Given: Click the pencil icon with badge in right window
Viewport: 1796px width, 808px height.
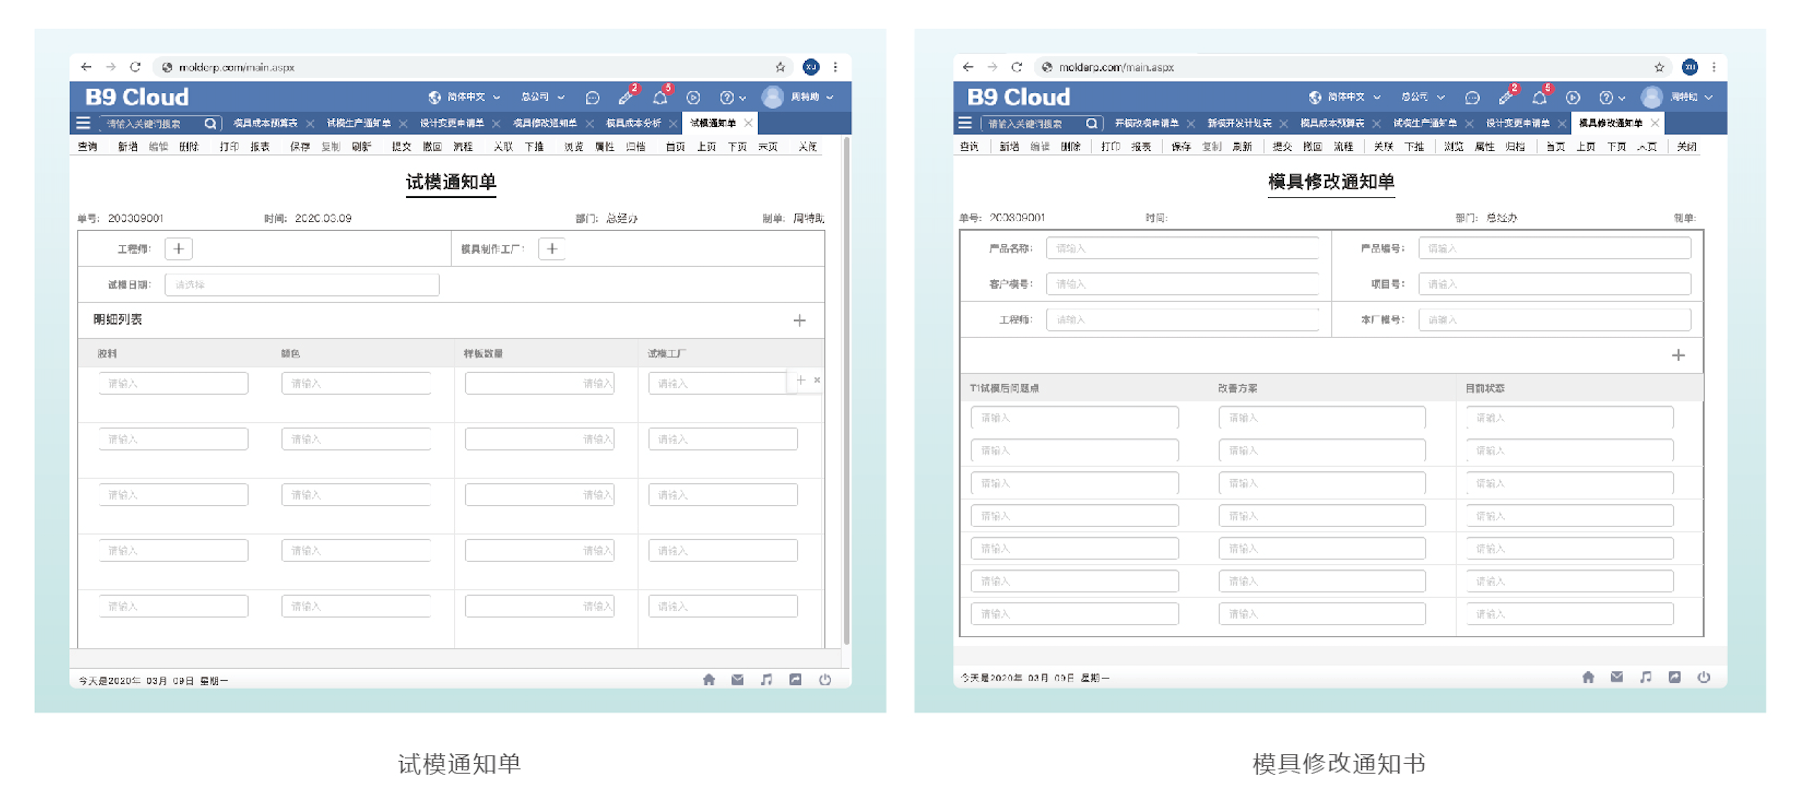Looking at the screenshot, I should [1506, 98].
